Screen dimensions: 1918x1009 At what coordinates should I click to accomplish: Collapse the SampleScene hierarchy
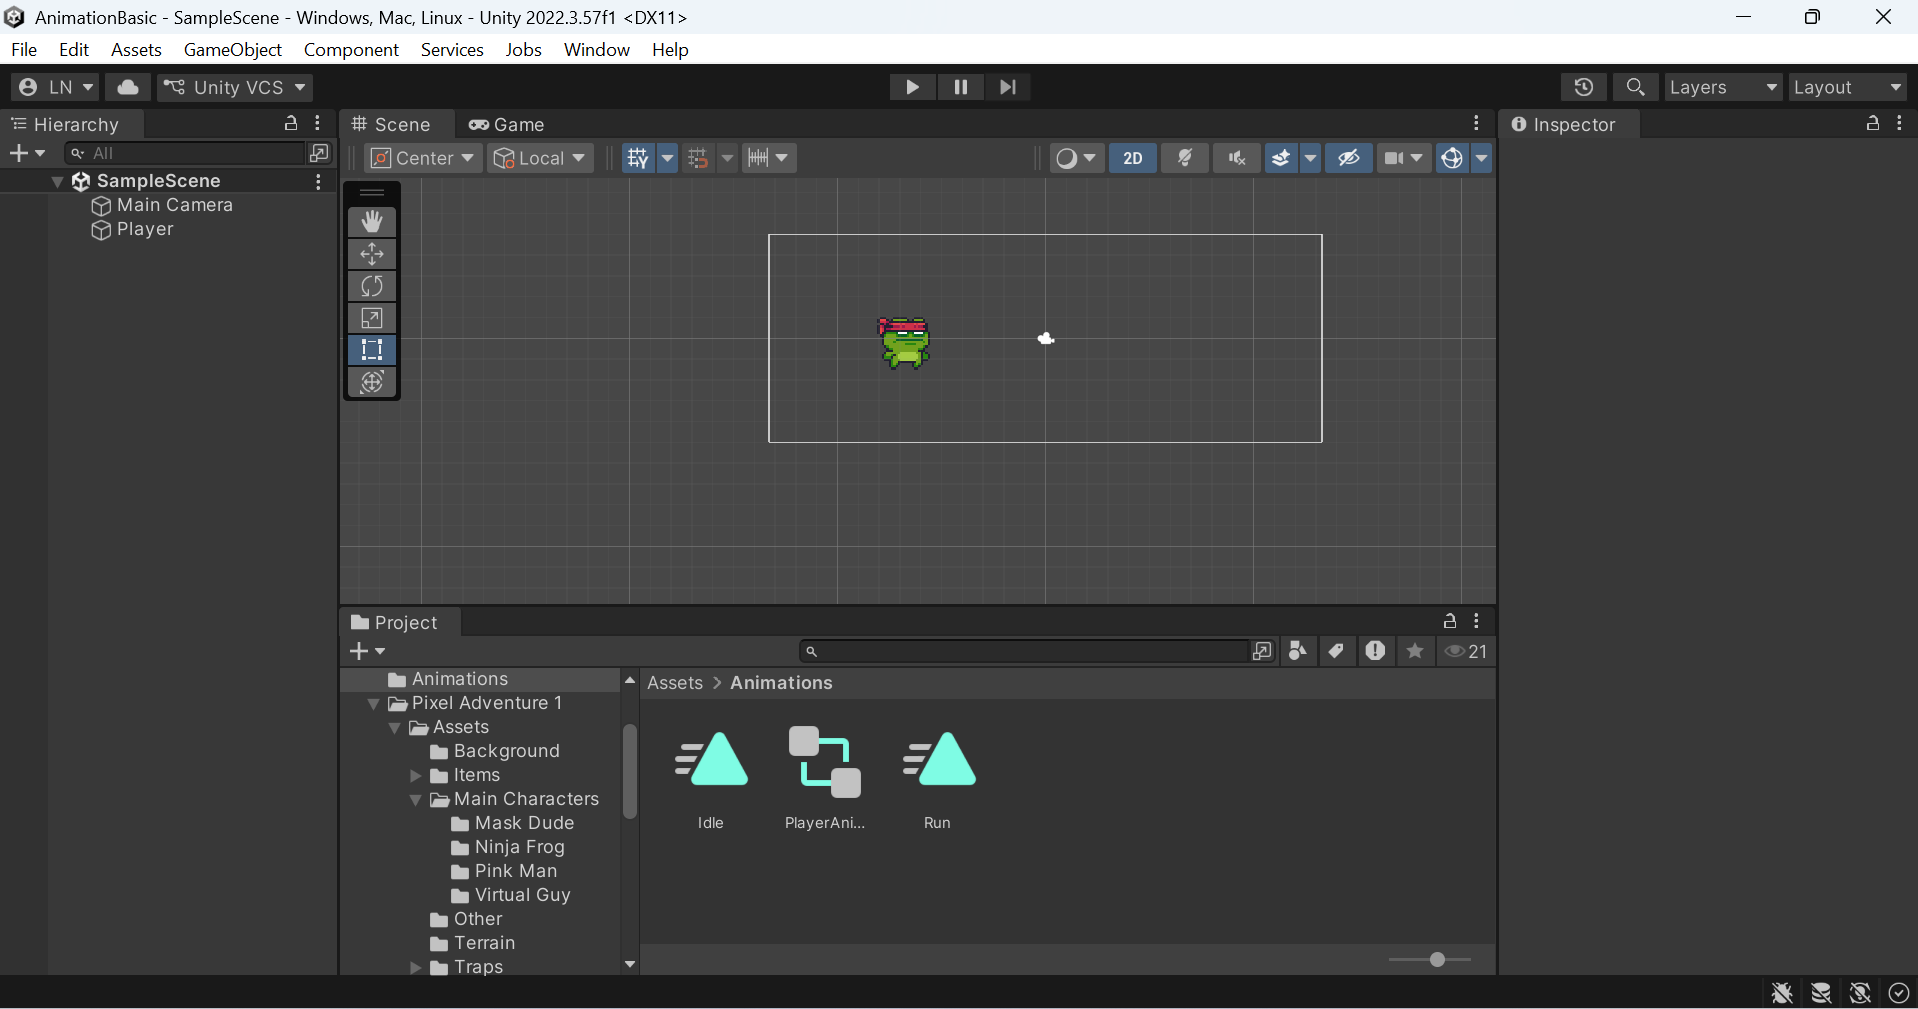[58, 181]
